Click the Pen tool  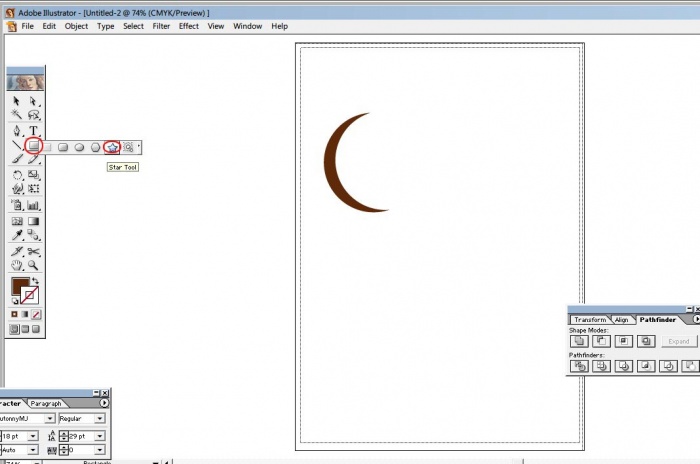coord(17,131)
